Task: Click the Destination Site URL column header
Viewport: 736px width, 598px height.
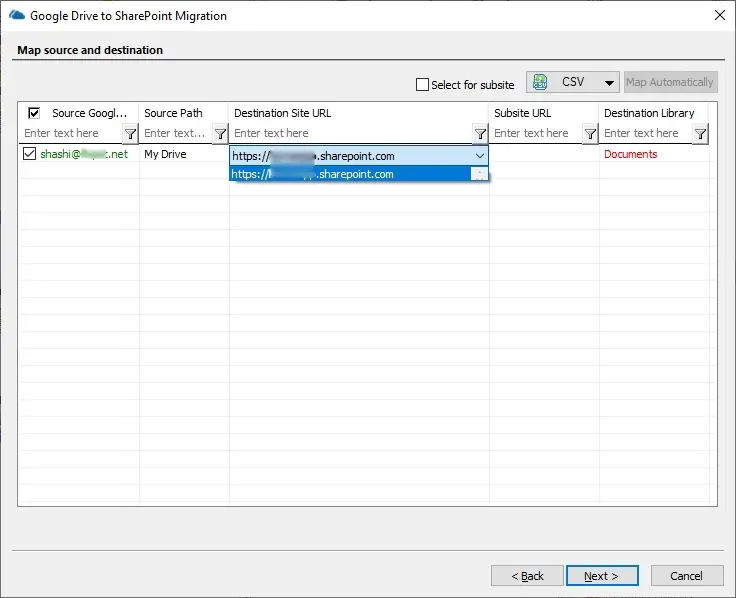Action: pyautogui.click(x=283, y=113)
